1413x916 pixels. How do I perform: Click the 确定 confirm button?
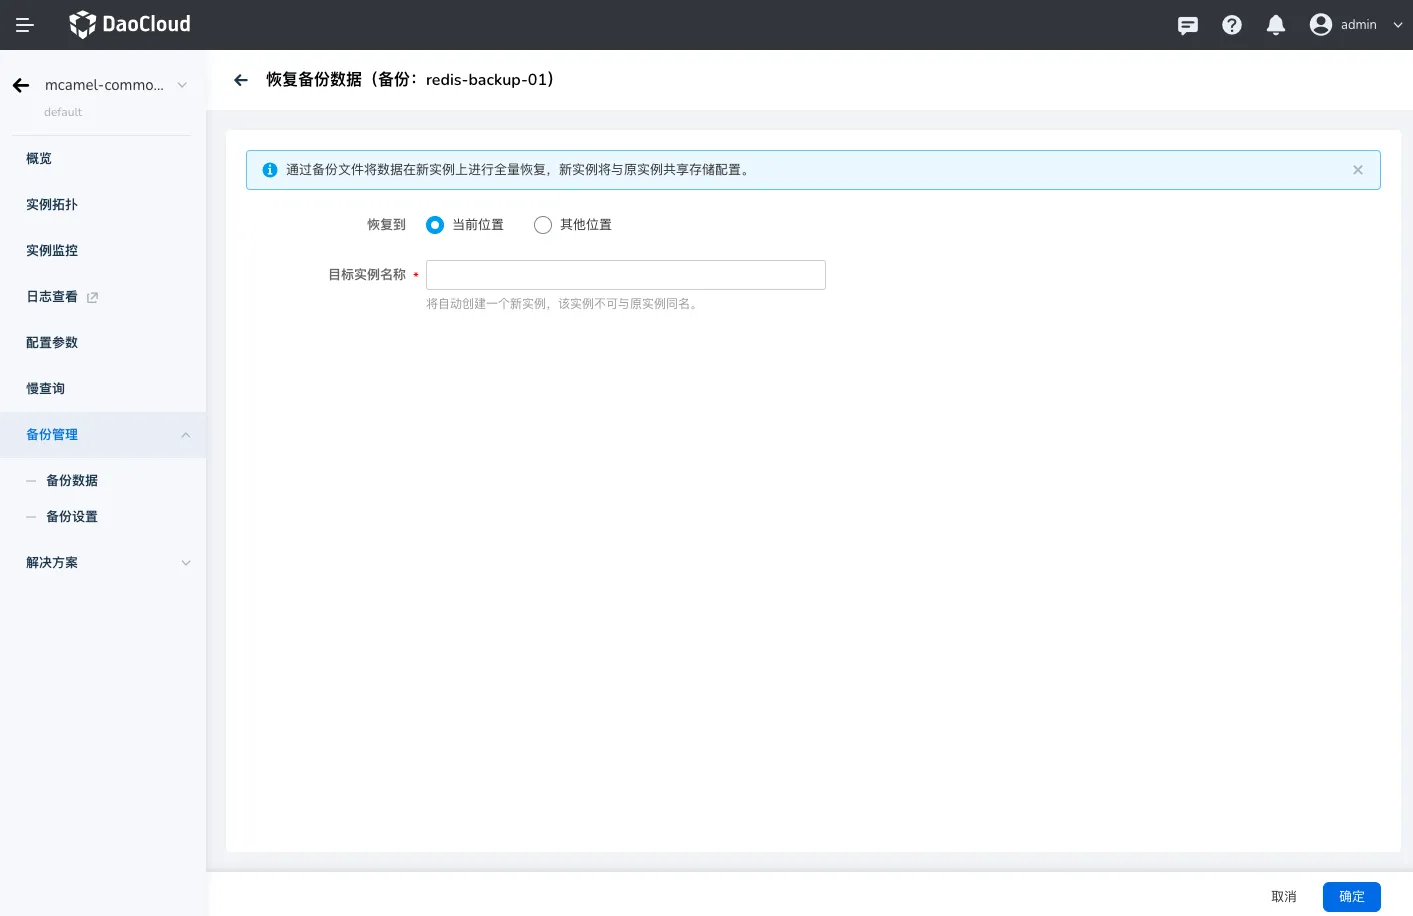point(1351,897)
